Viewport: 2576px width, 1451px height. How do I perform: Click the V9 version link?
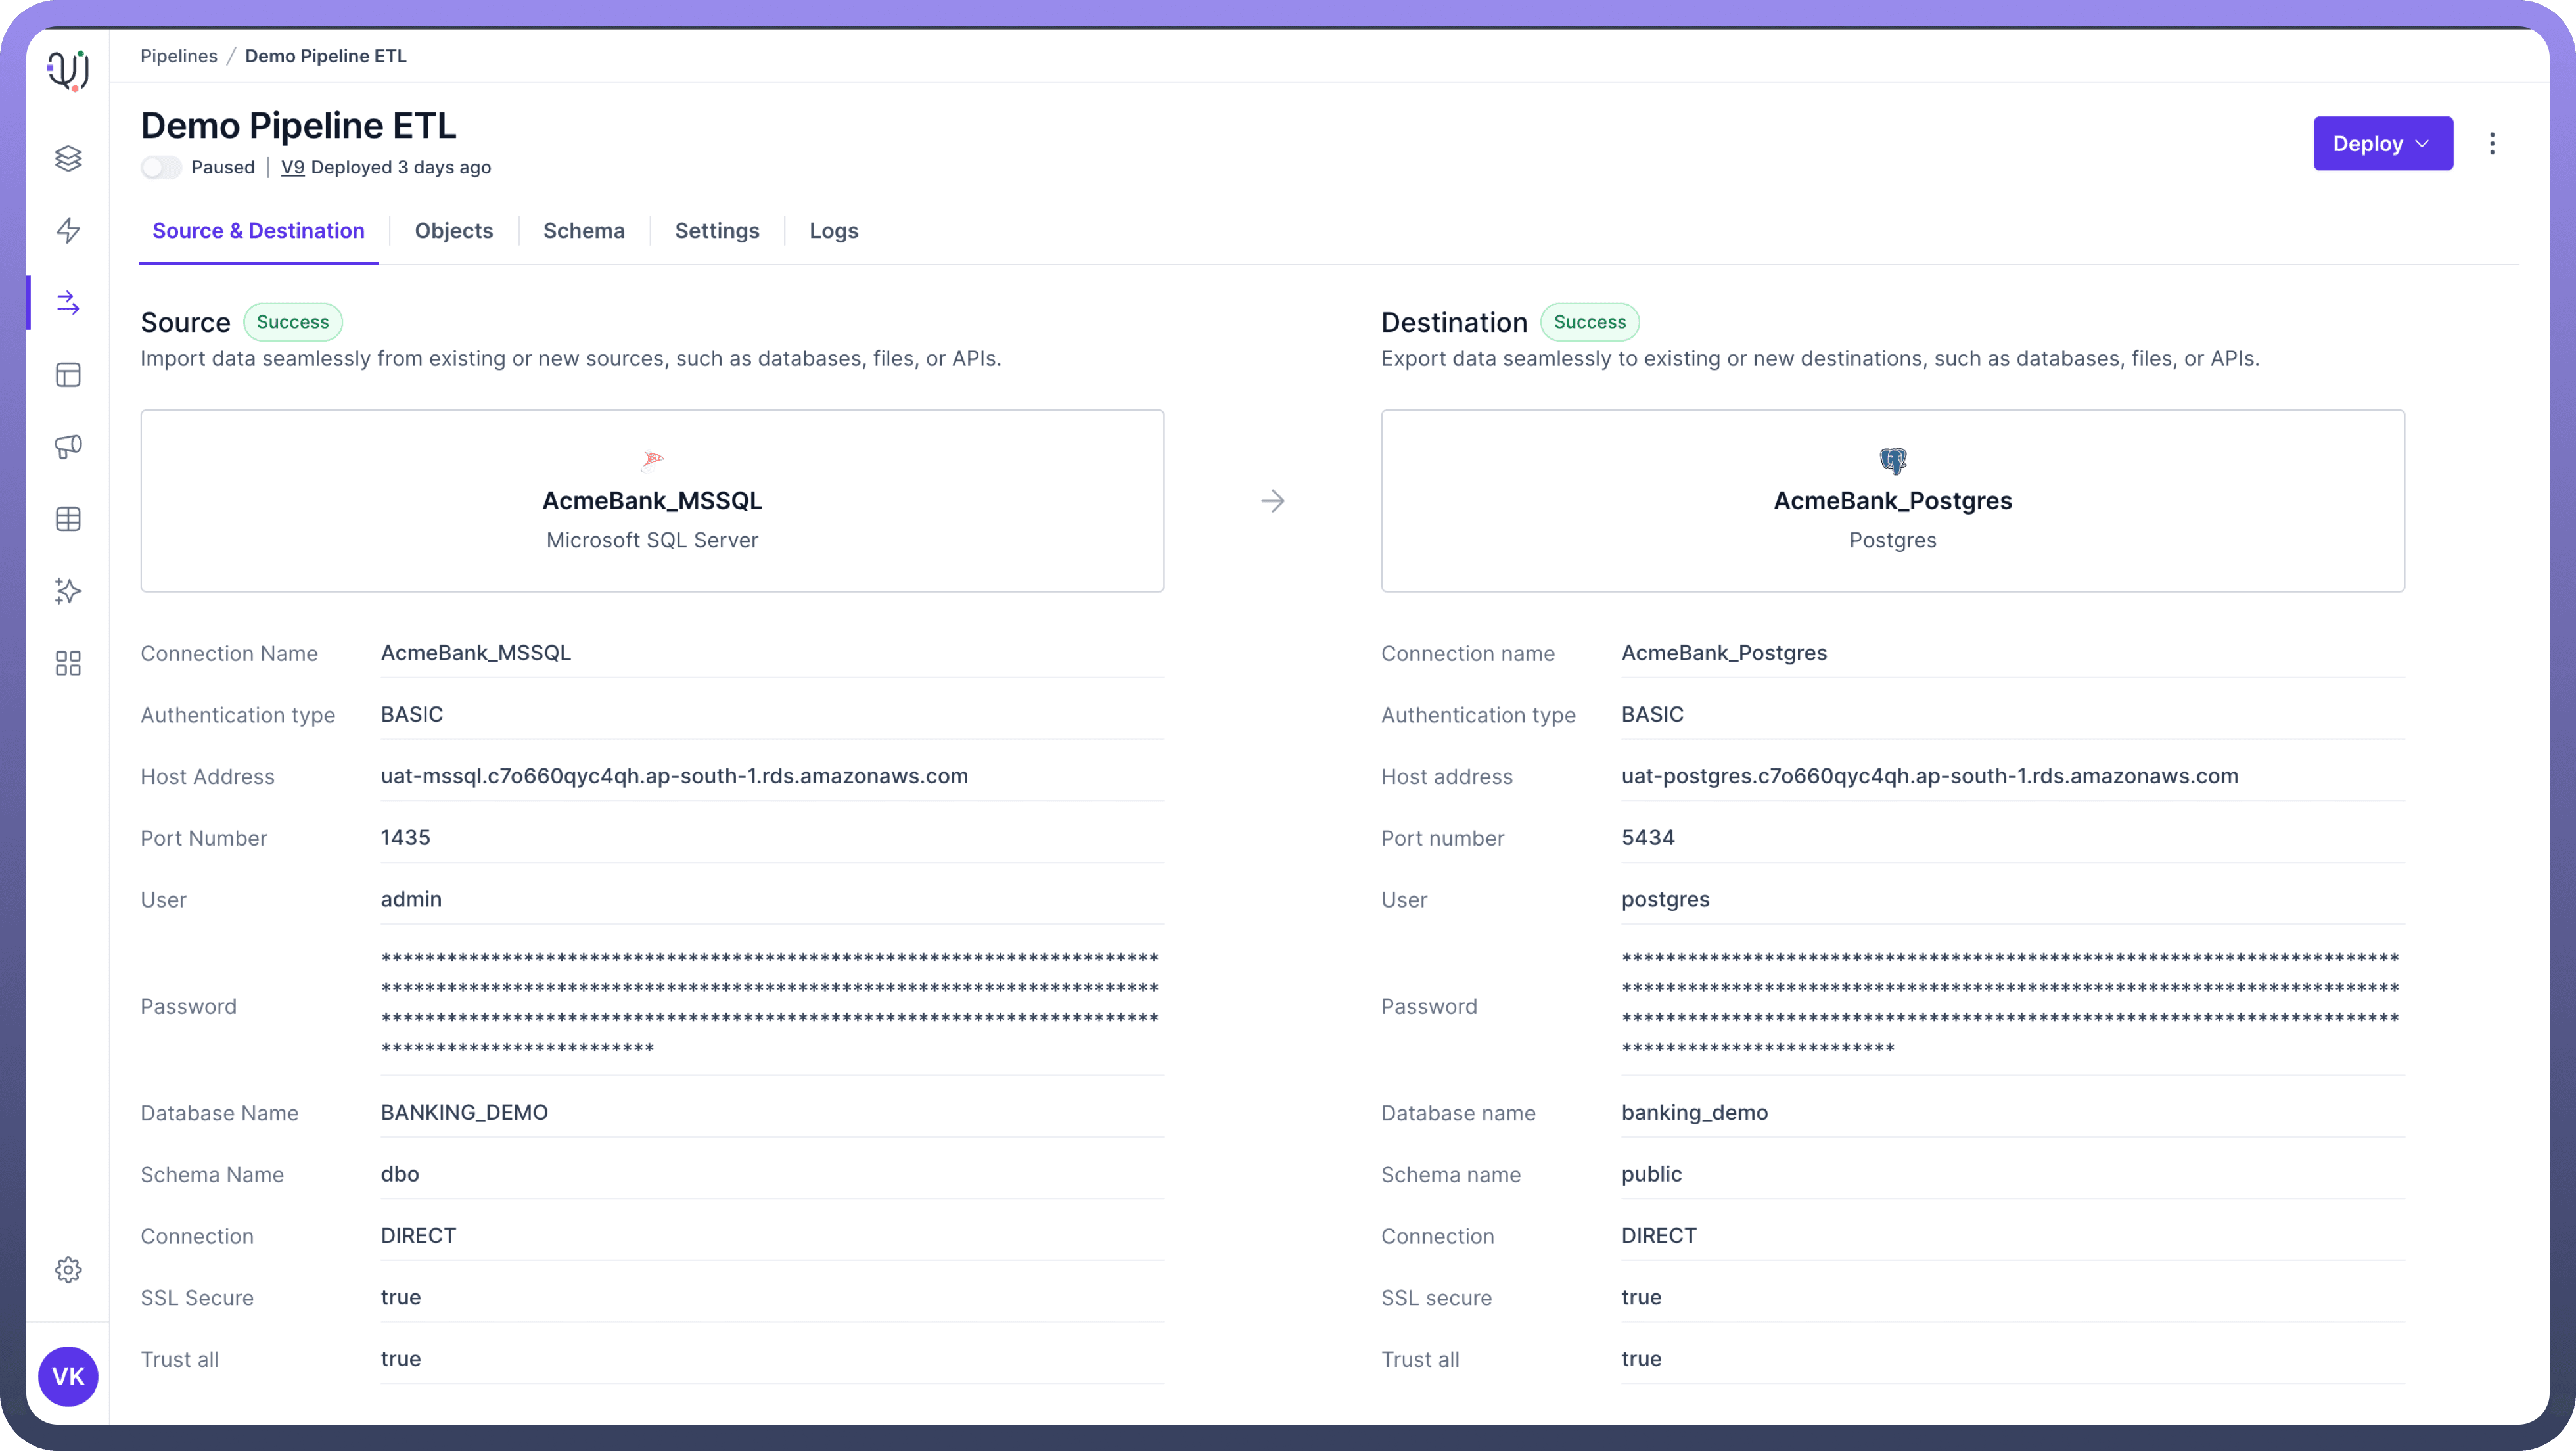pos(292,167)
